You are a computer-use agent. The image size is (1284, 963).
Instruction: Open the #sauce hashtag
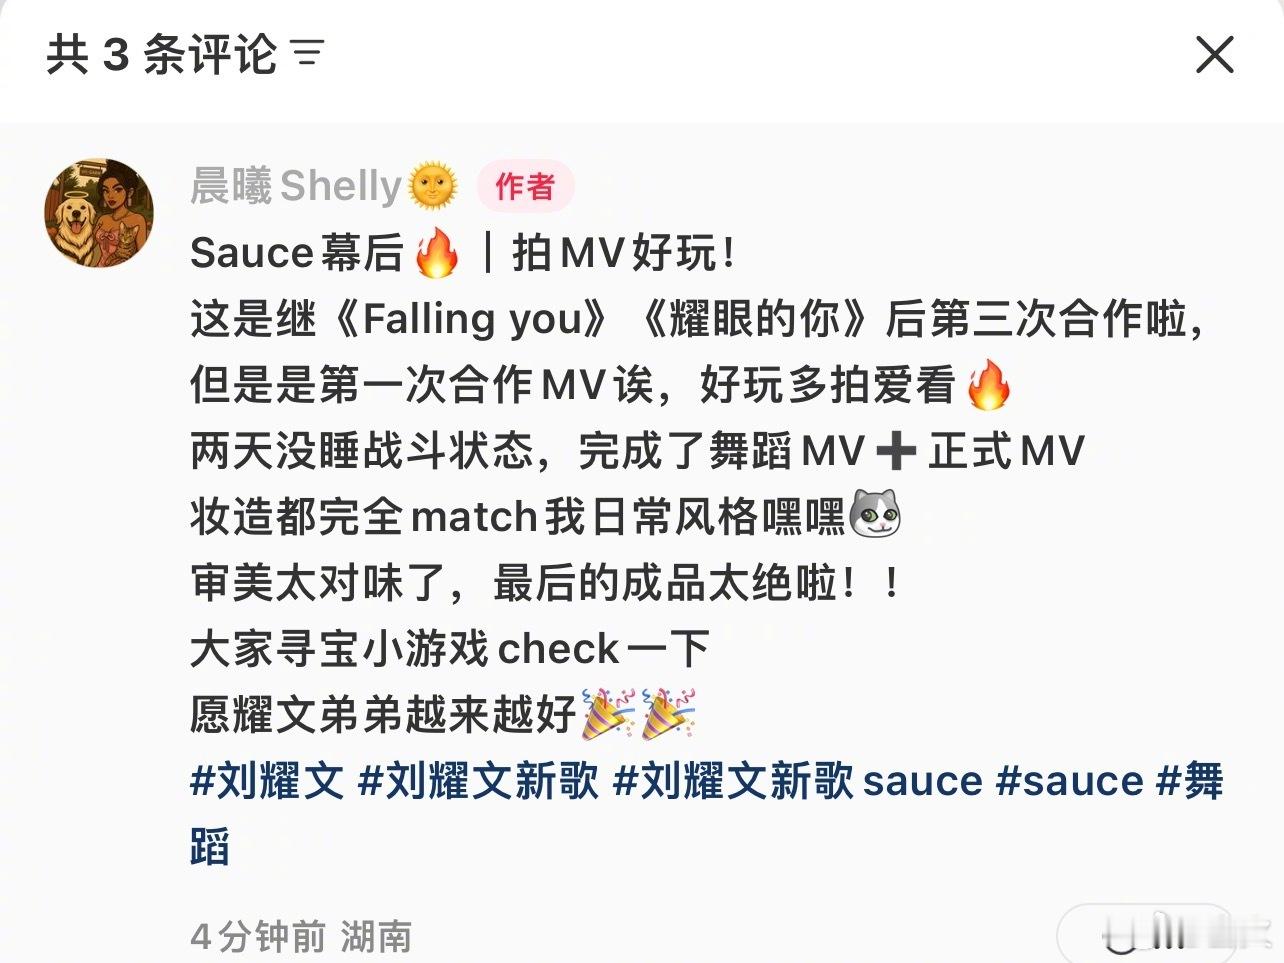[1070, 780]
